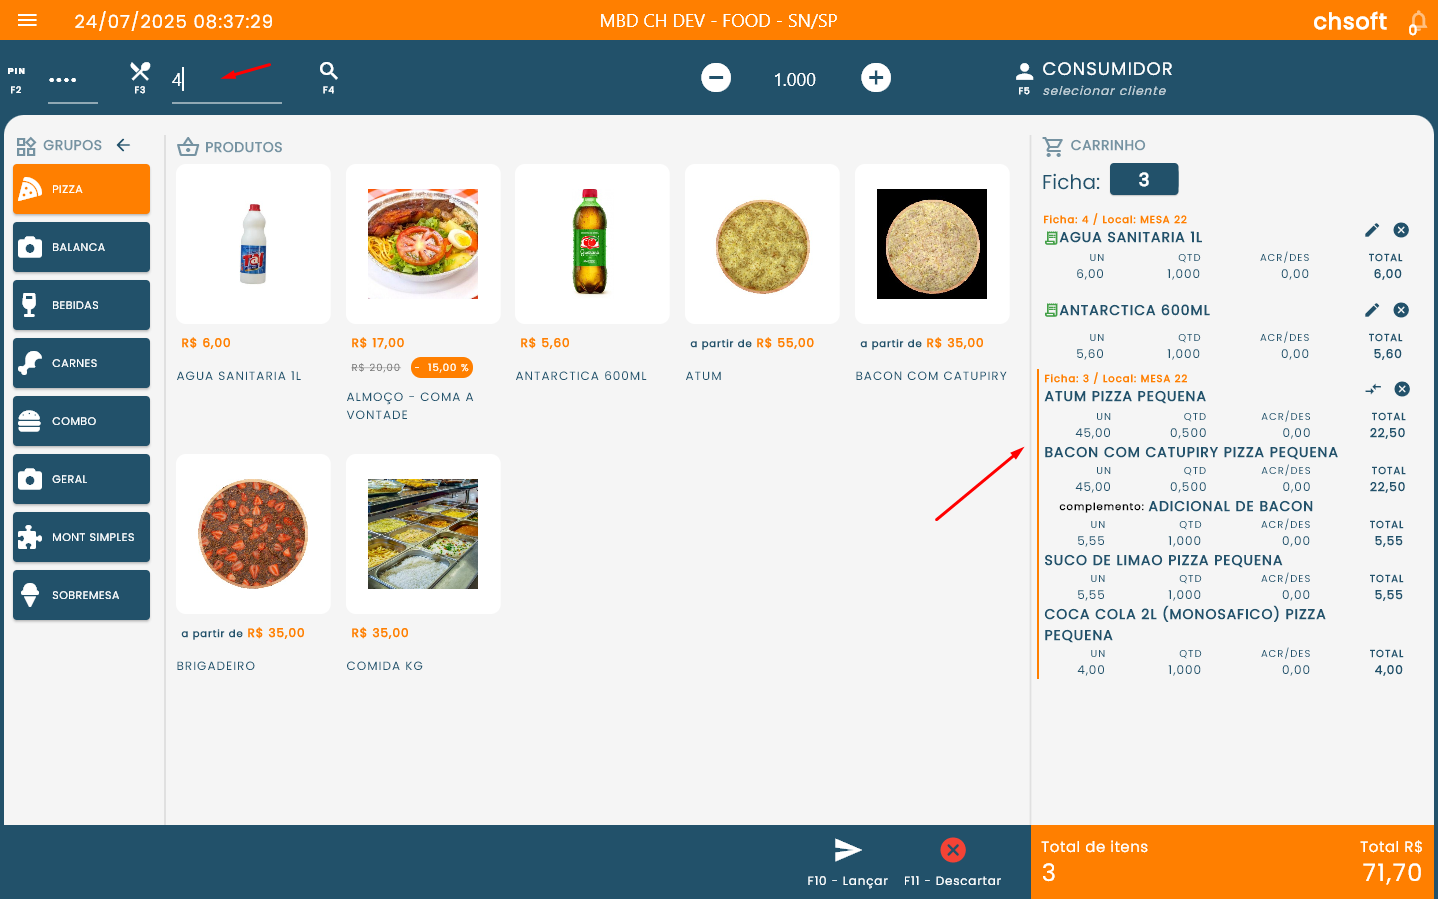Add BRIGADEIRO pizza product
The width and height of the screenshot is (1438, 899).
click(253, 534)
